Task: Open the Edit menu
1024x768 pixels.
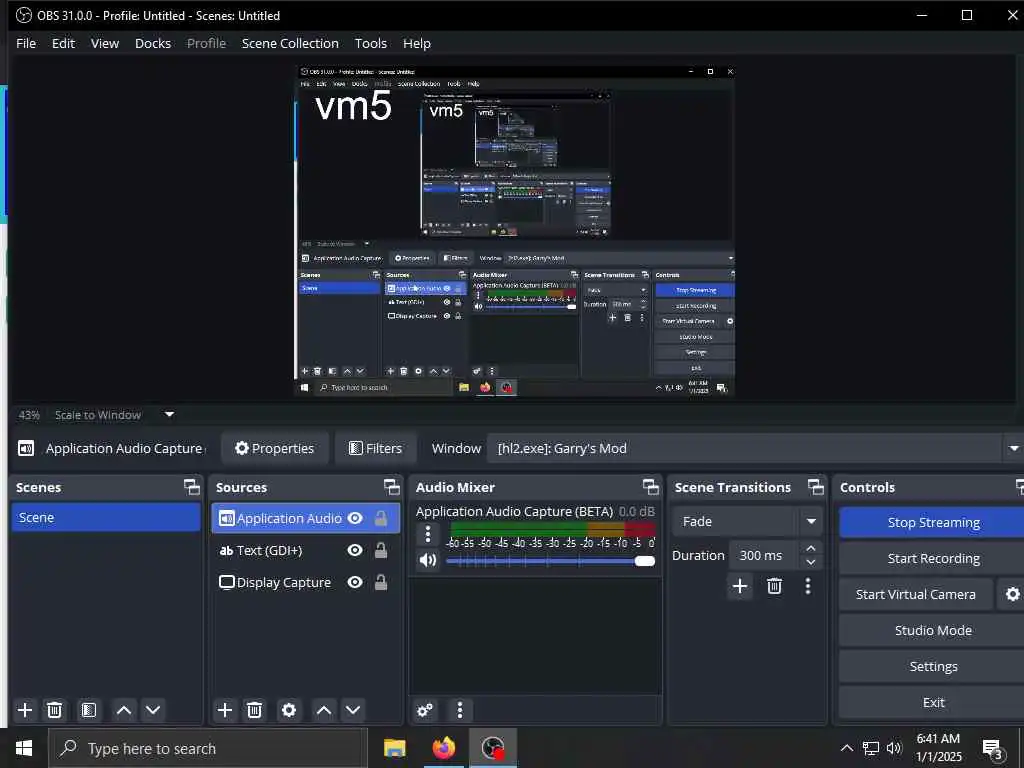Action: pos(63,43)
